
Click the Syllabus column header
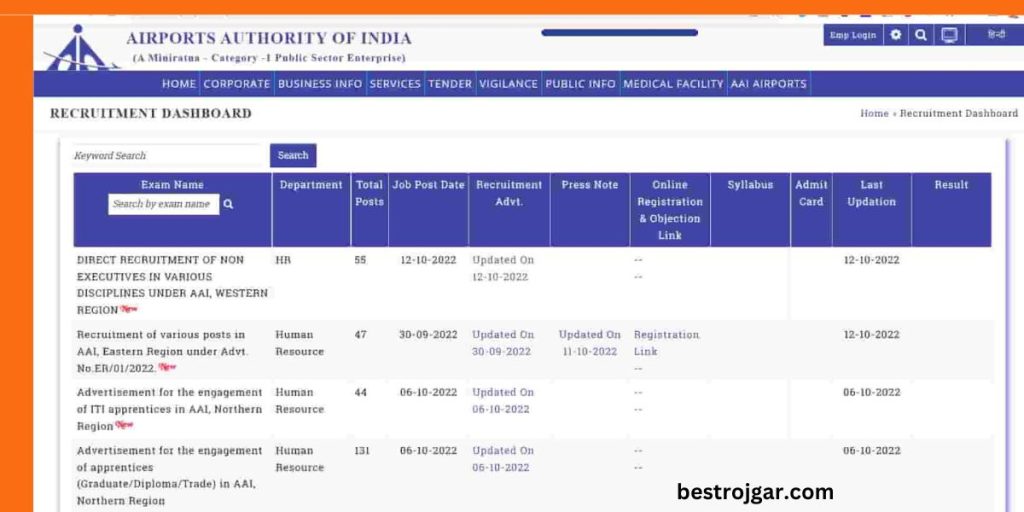click(750, 185)
